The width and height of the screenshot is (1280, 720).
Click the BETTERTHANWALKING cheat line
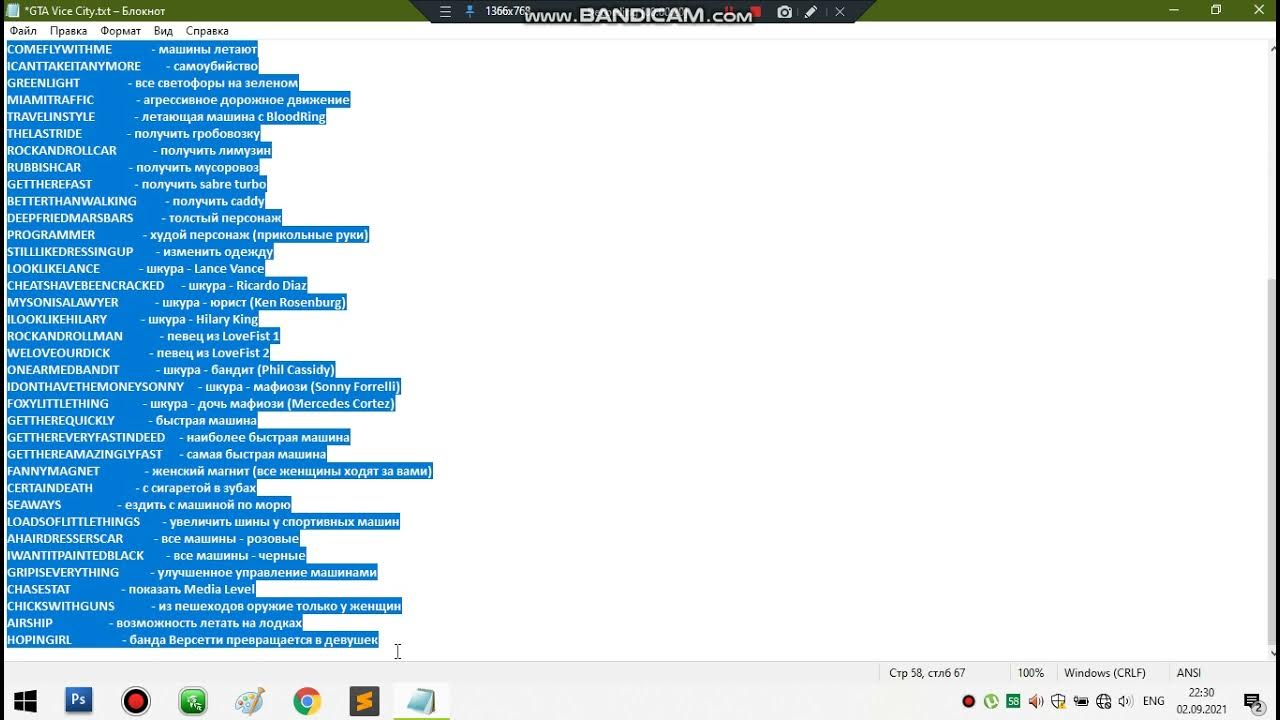tap(136, 202)
